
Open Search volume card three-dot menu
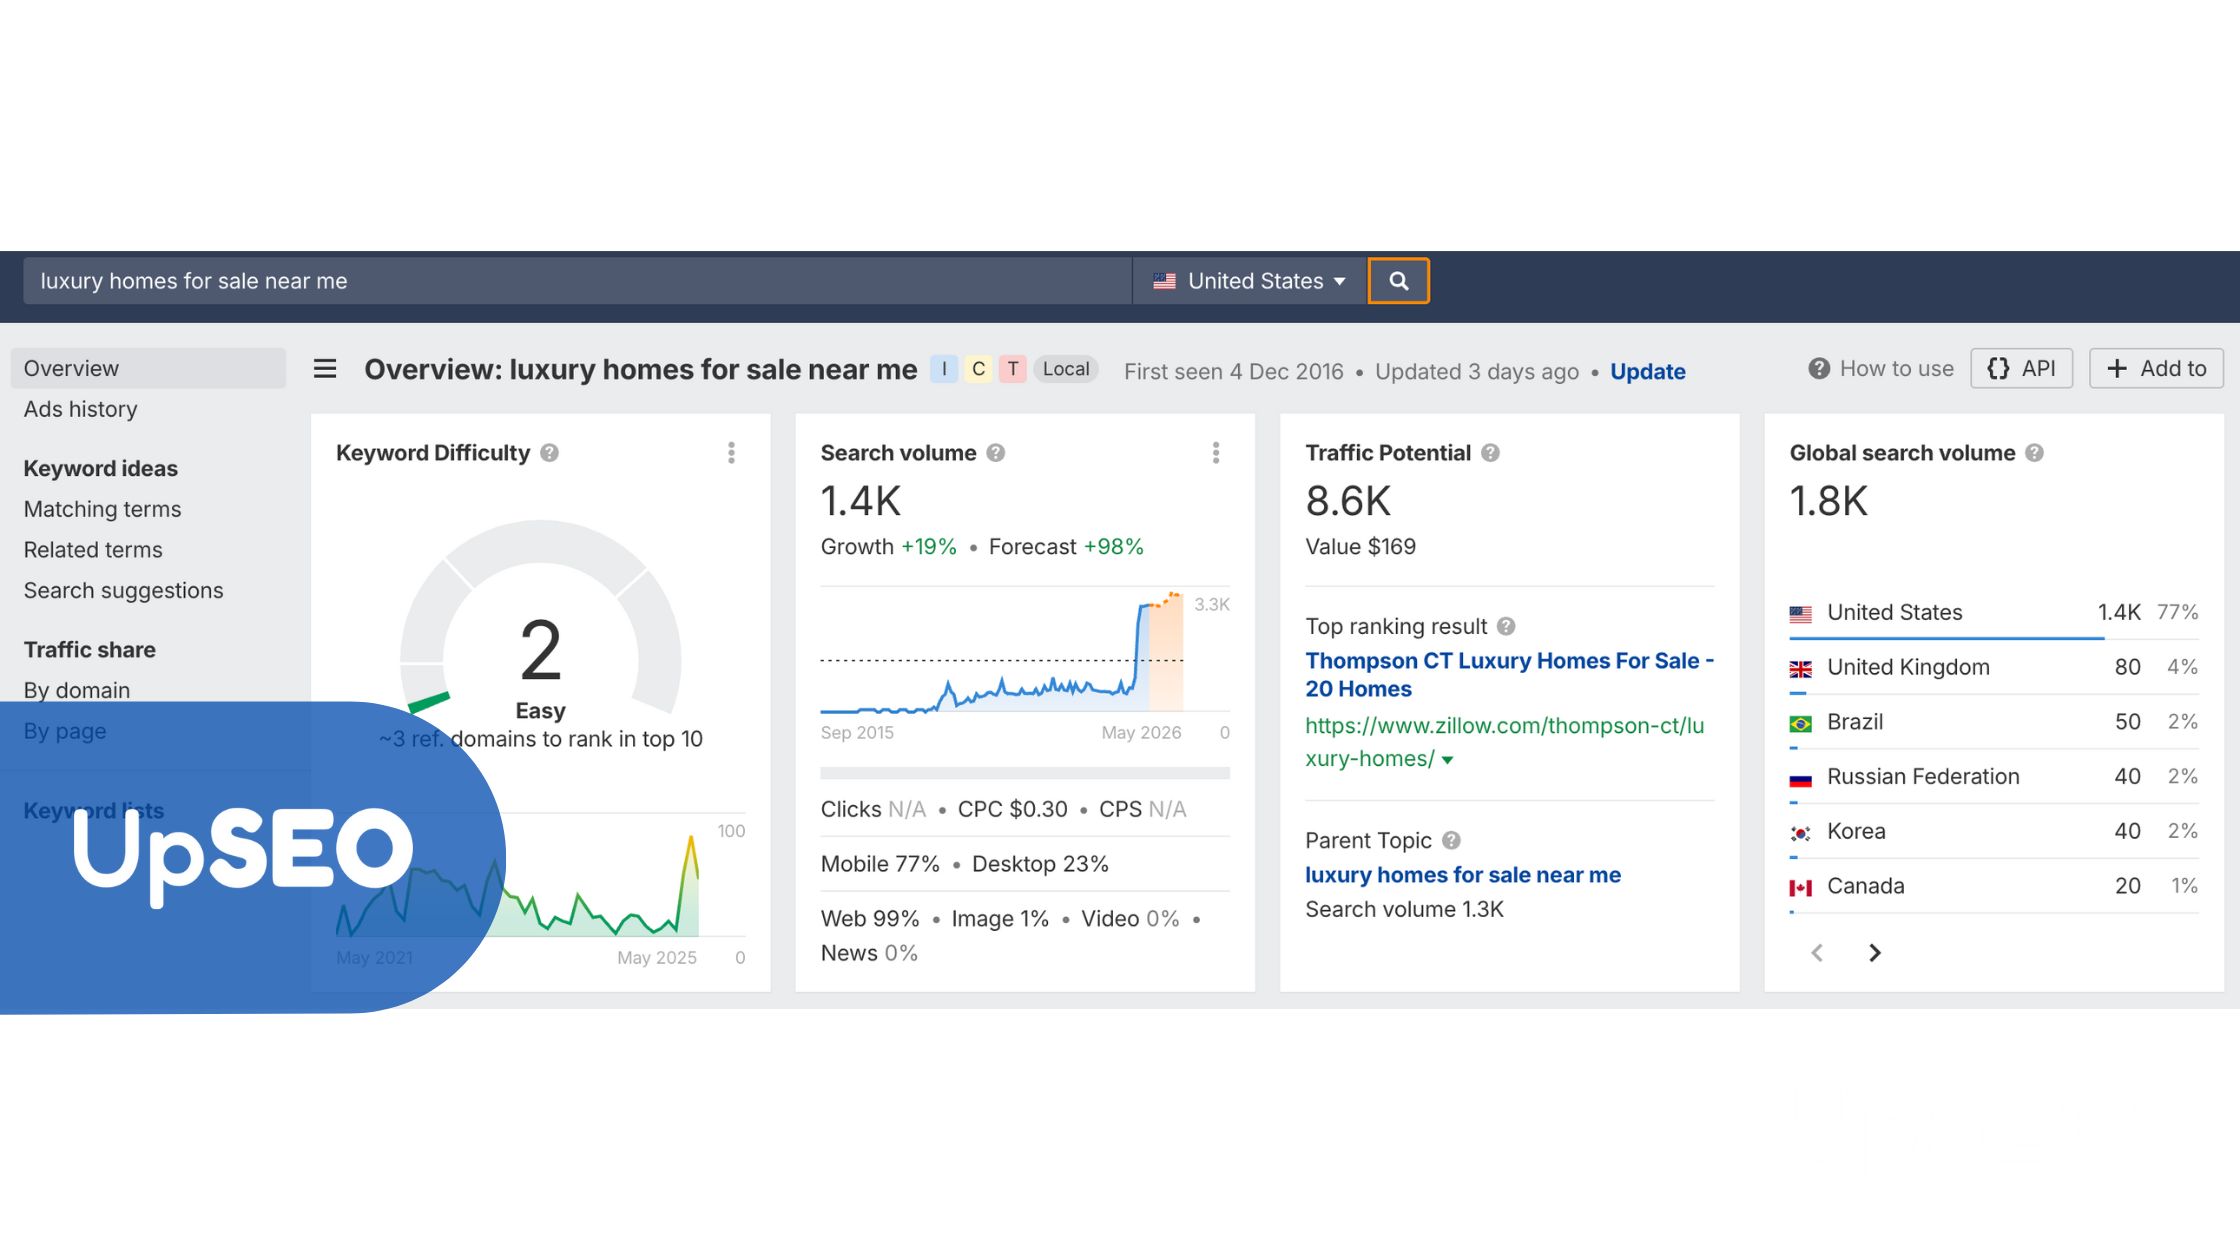1216,453
